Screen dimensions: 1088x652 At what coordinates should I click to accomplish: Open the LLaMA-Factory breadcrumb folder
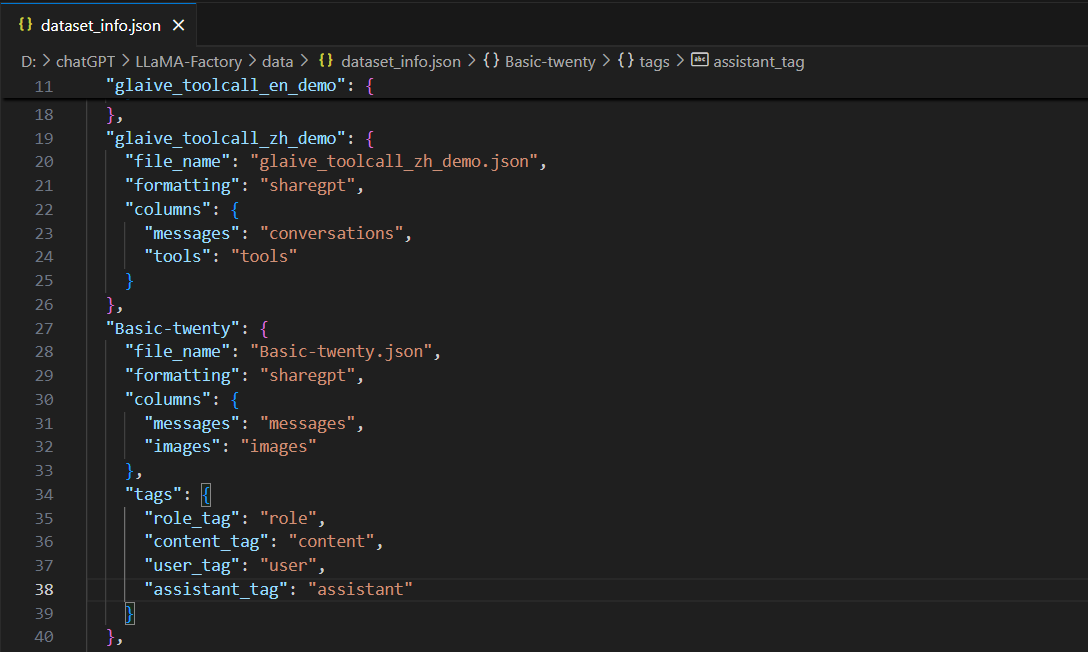189,62
